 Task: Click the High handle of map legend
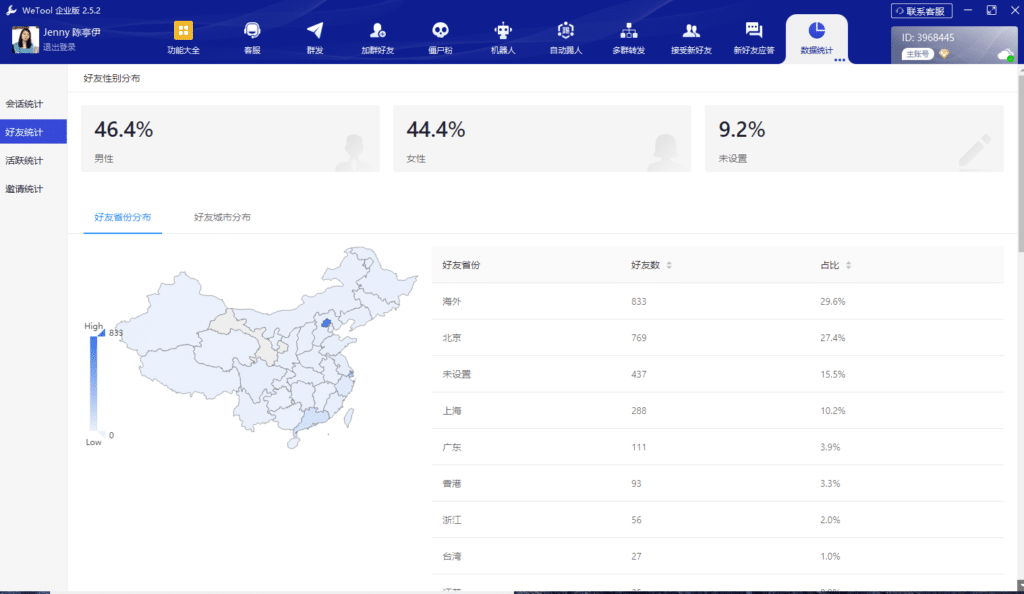102,333
